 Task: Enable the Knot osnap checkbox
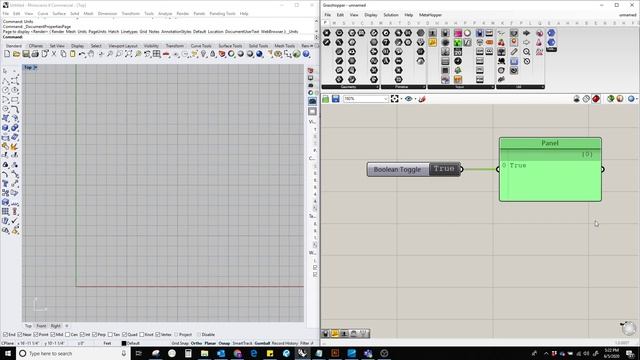(x=142, y=335)
